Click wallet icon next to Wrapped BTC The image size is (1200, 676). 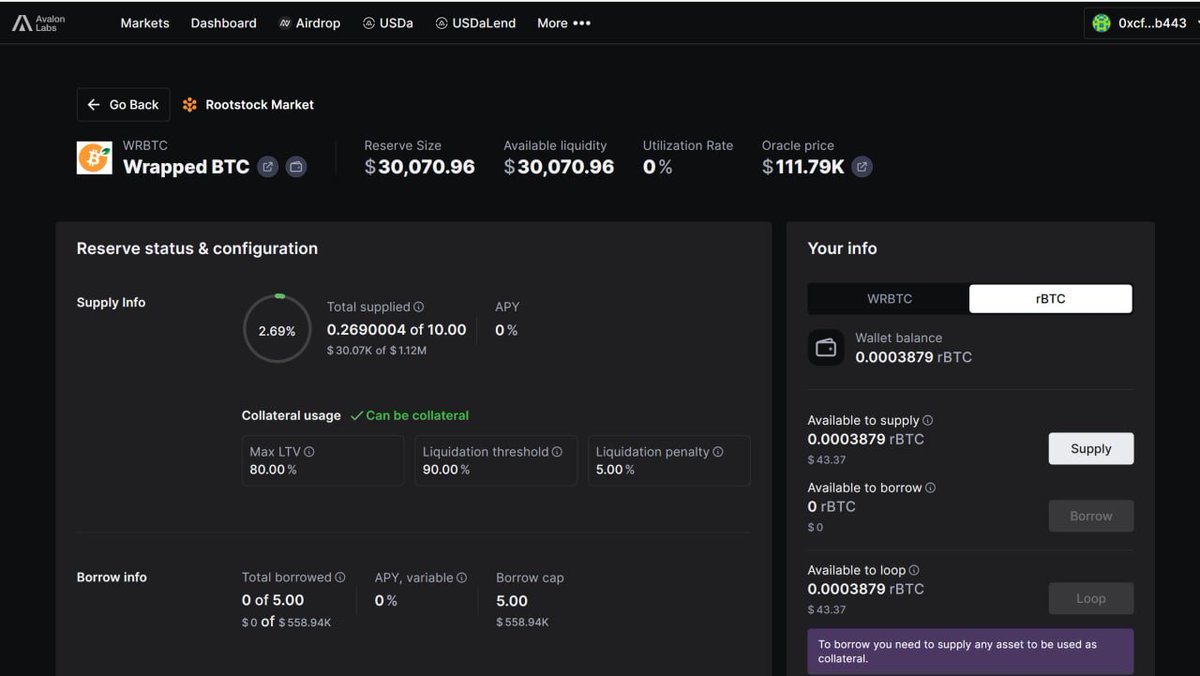(296, 167)
